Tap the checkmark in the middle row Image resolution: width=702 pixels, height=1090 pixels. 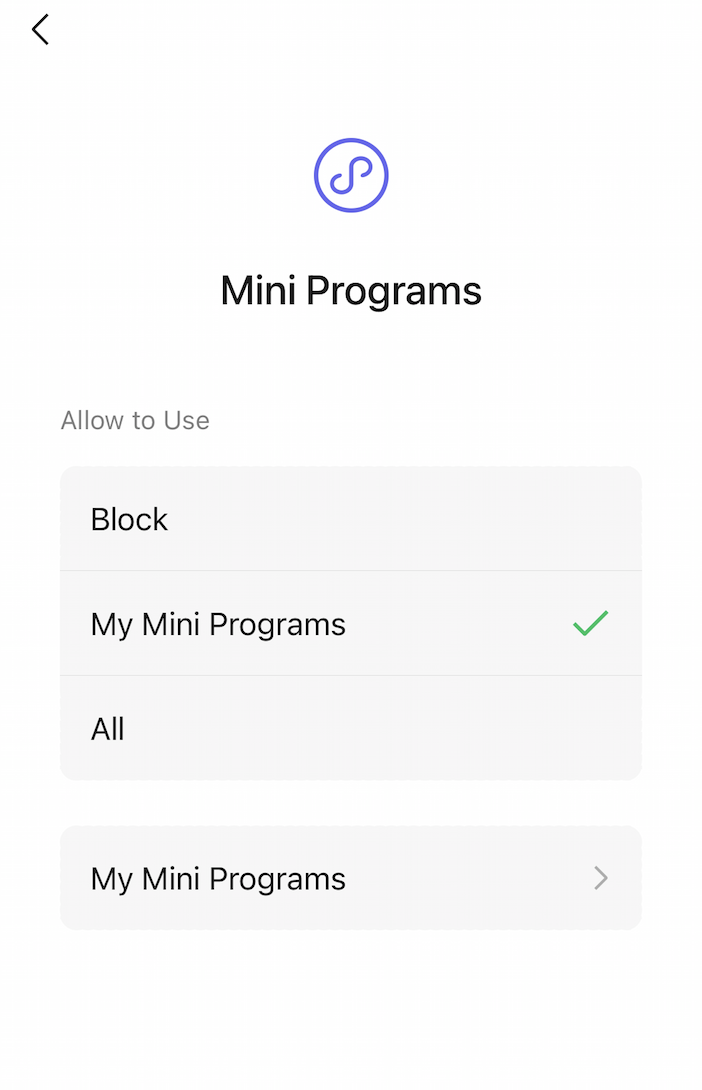pos(590,624)
